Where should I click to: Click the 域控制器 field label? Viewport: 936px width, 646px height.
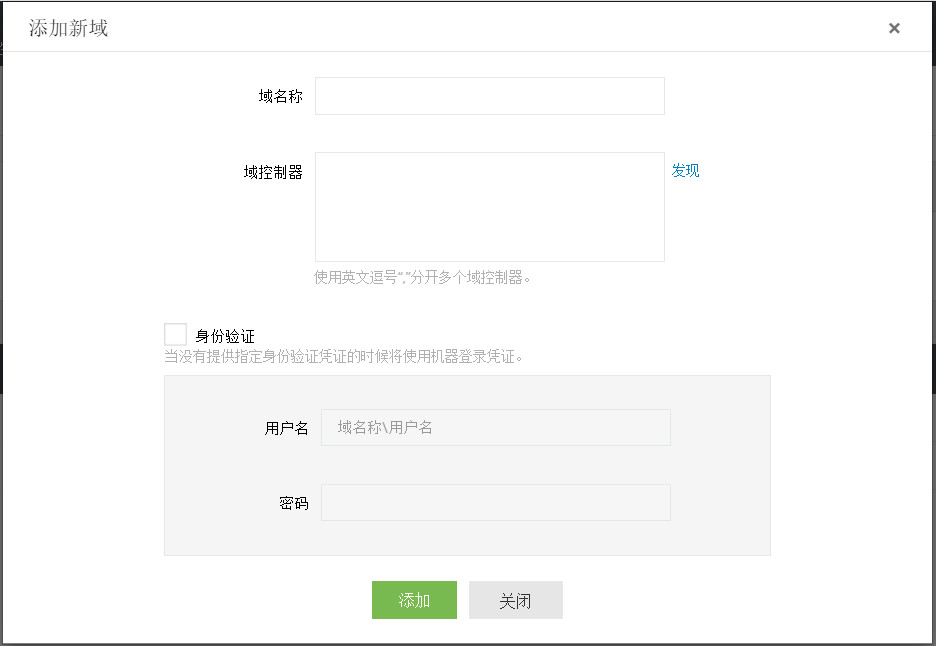click(273, 172)
